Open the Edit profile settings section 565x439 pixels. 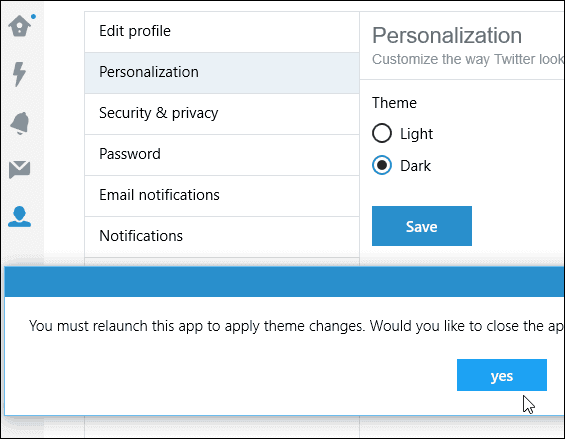[222, 32]
